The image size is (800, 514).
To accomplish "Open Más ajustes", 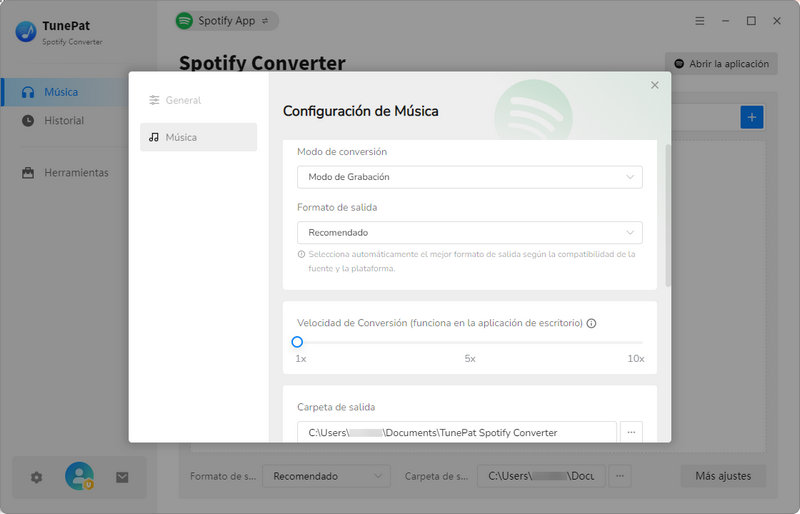I will pyautogui.click(x=723, y=476).
